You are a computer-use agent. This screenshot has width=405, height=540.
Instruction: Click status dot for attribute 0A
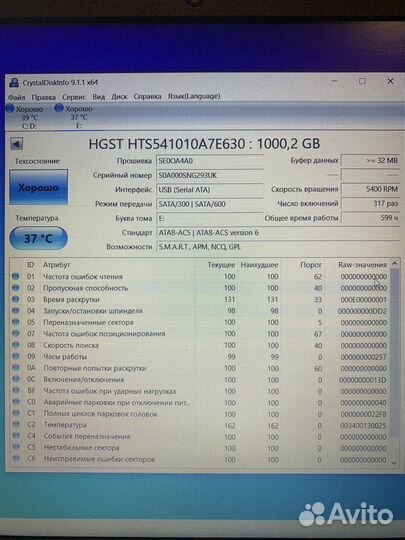pyautogui.click(x=16, y=368)
